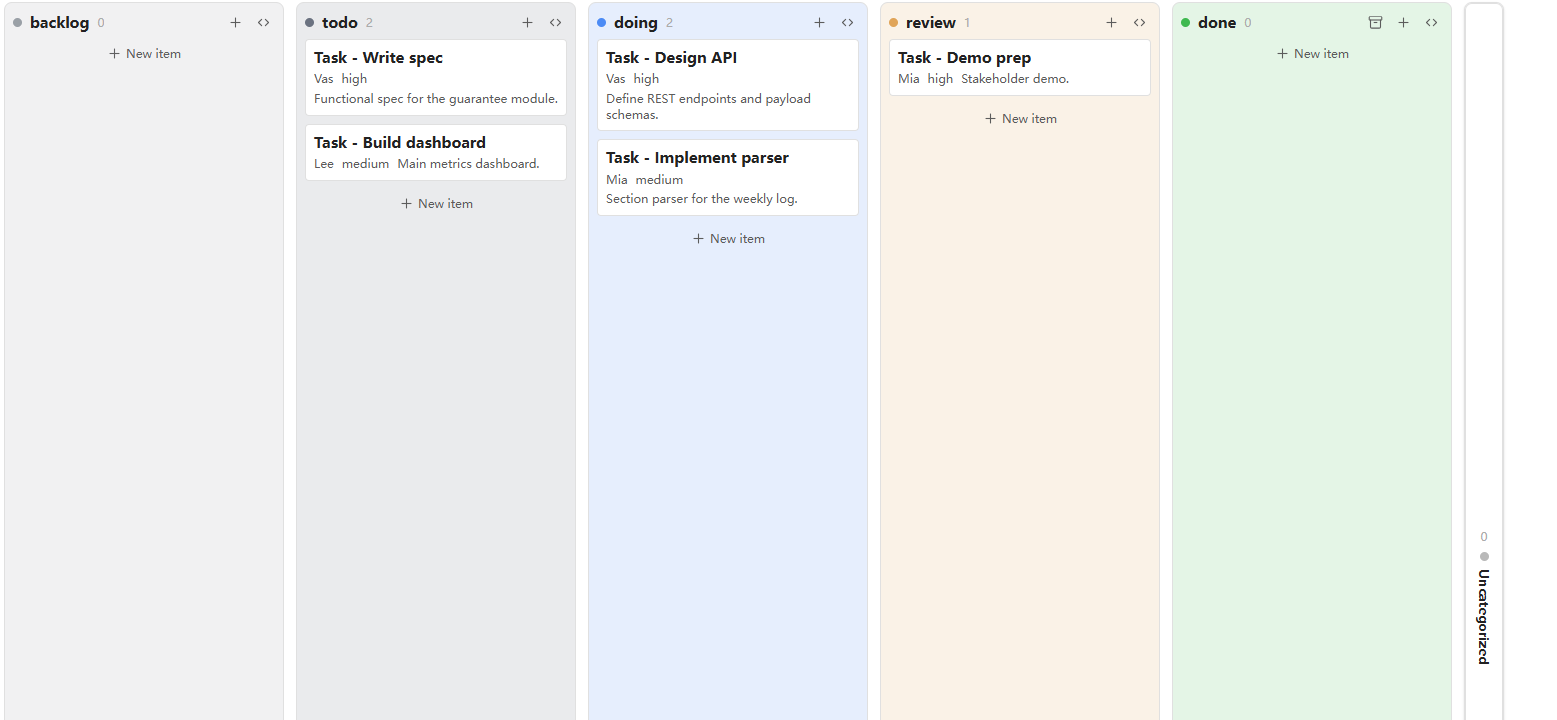
Task: Click the blue status dot beside doing
Action: point(601,23)
